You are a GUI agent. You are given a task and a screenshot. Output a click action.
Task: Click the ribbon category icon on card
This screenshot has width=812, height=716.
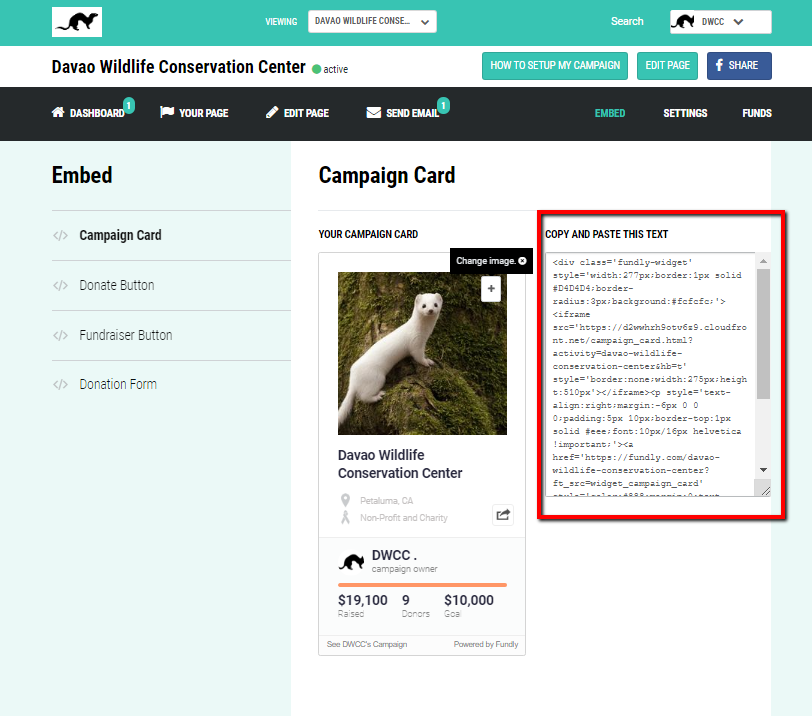pos(345,517)
